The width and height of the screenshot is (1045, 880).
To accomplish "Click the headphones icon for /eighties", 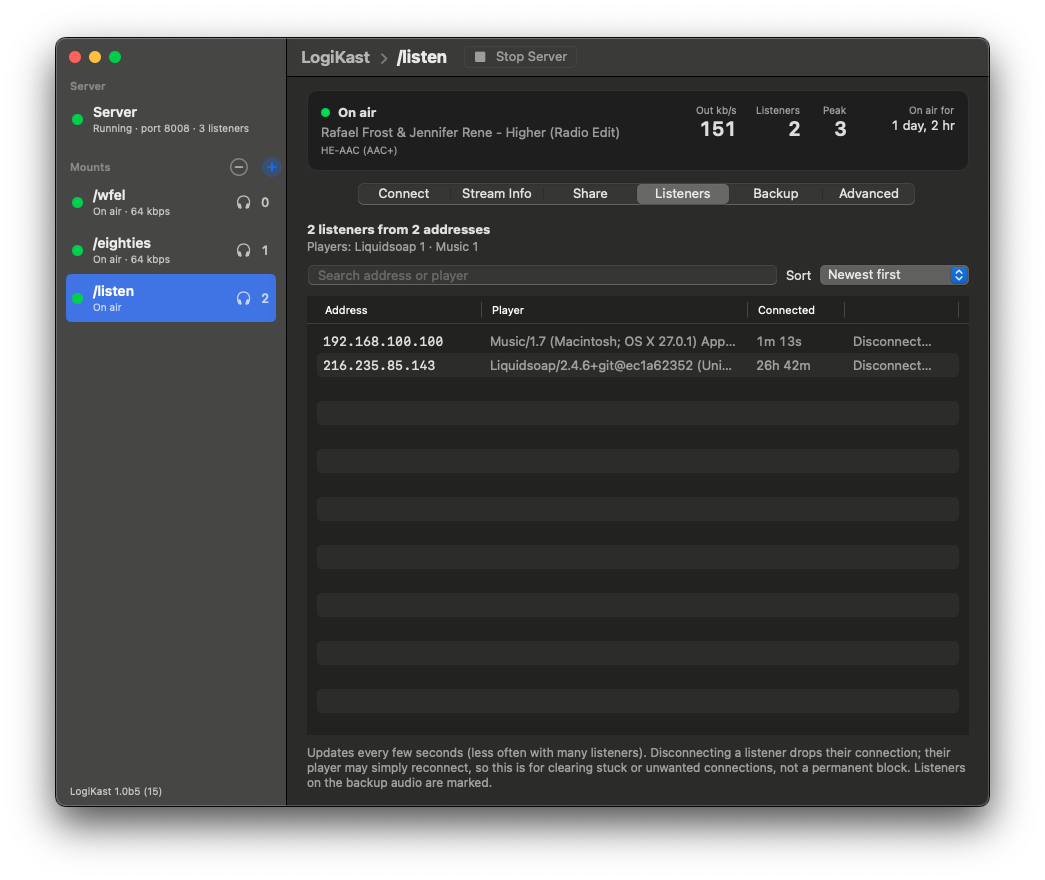I will pyautogui.click(x=243, y=251).
